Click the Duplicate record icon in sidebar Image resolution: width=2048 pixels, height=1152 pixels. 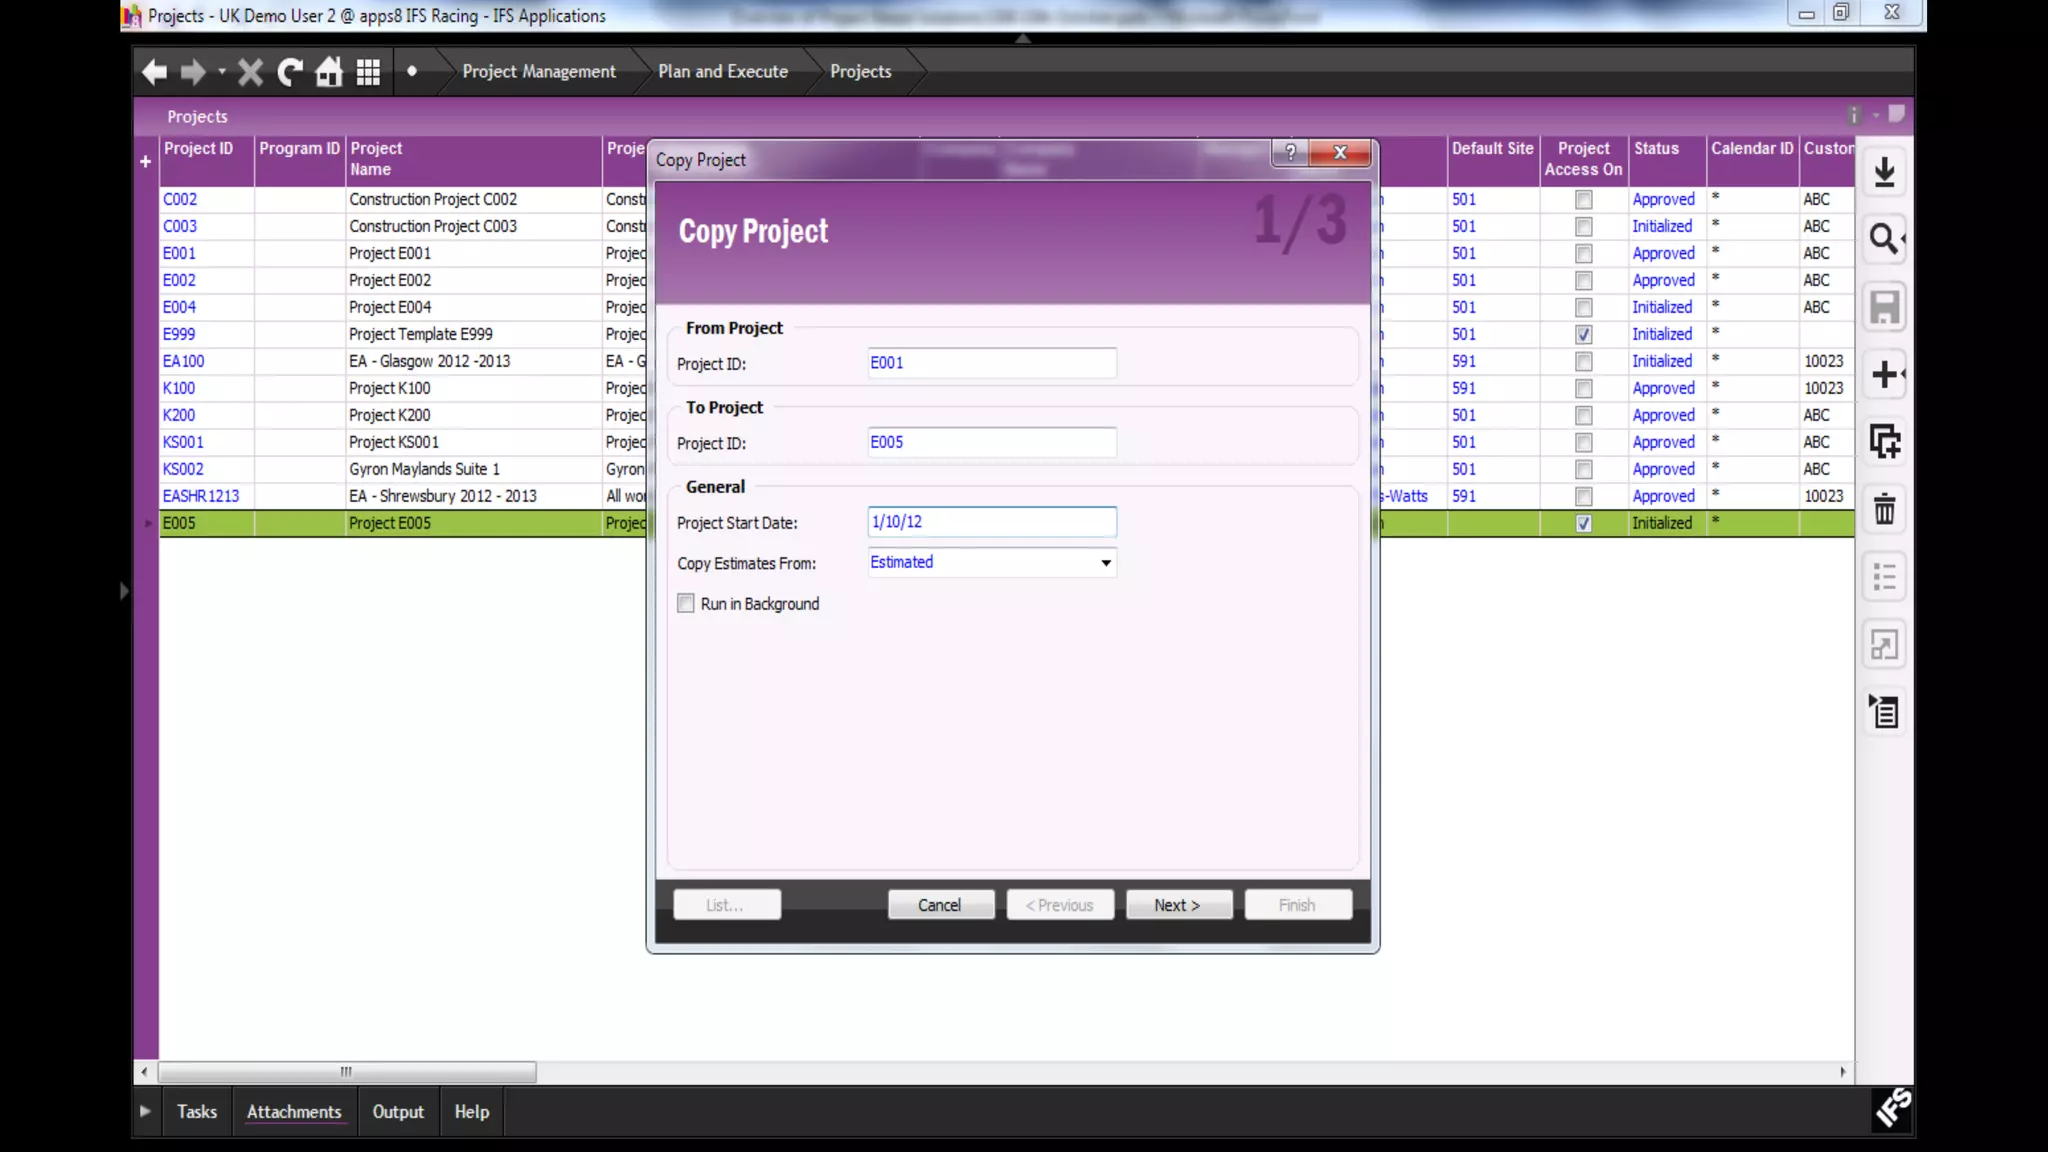1884,441
